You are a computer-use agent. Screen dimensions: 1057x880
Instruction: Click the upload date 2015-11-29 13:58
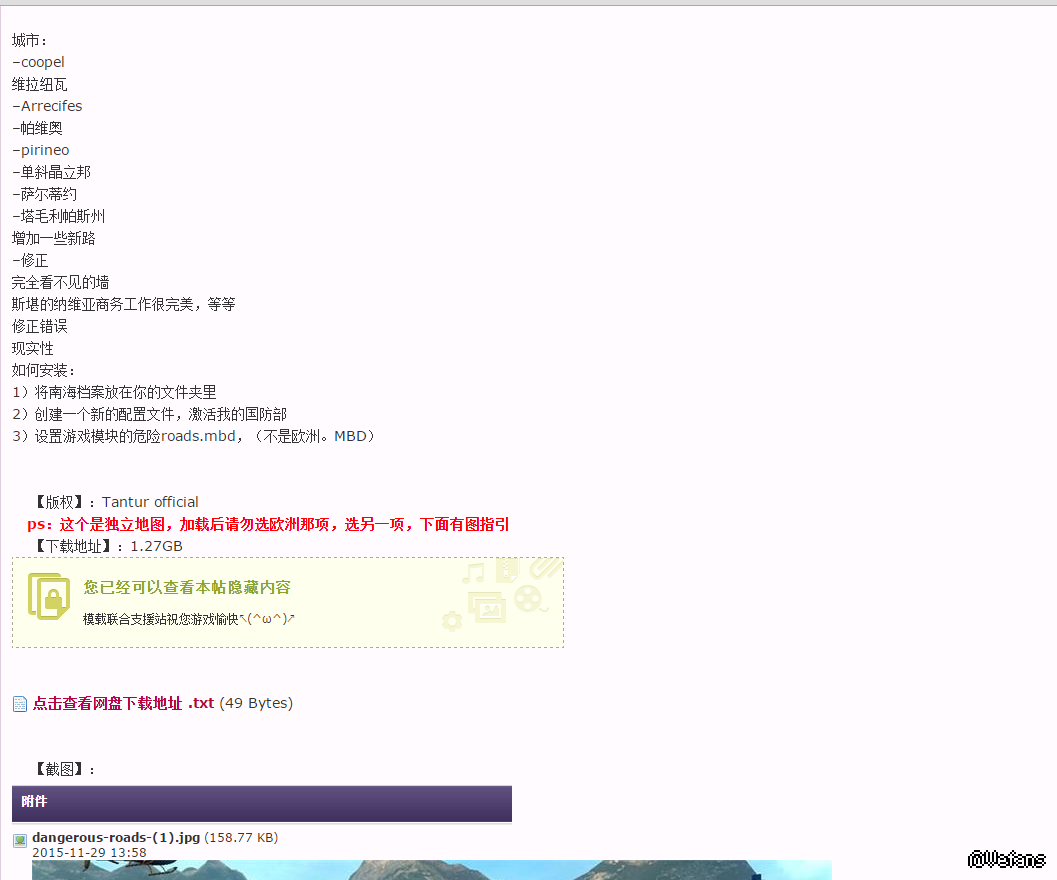[x=89, y=852]
